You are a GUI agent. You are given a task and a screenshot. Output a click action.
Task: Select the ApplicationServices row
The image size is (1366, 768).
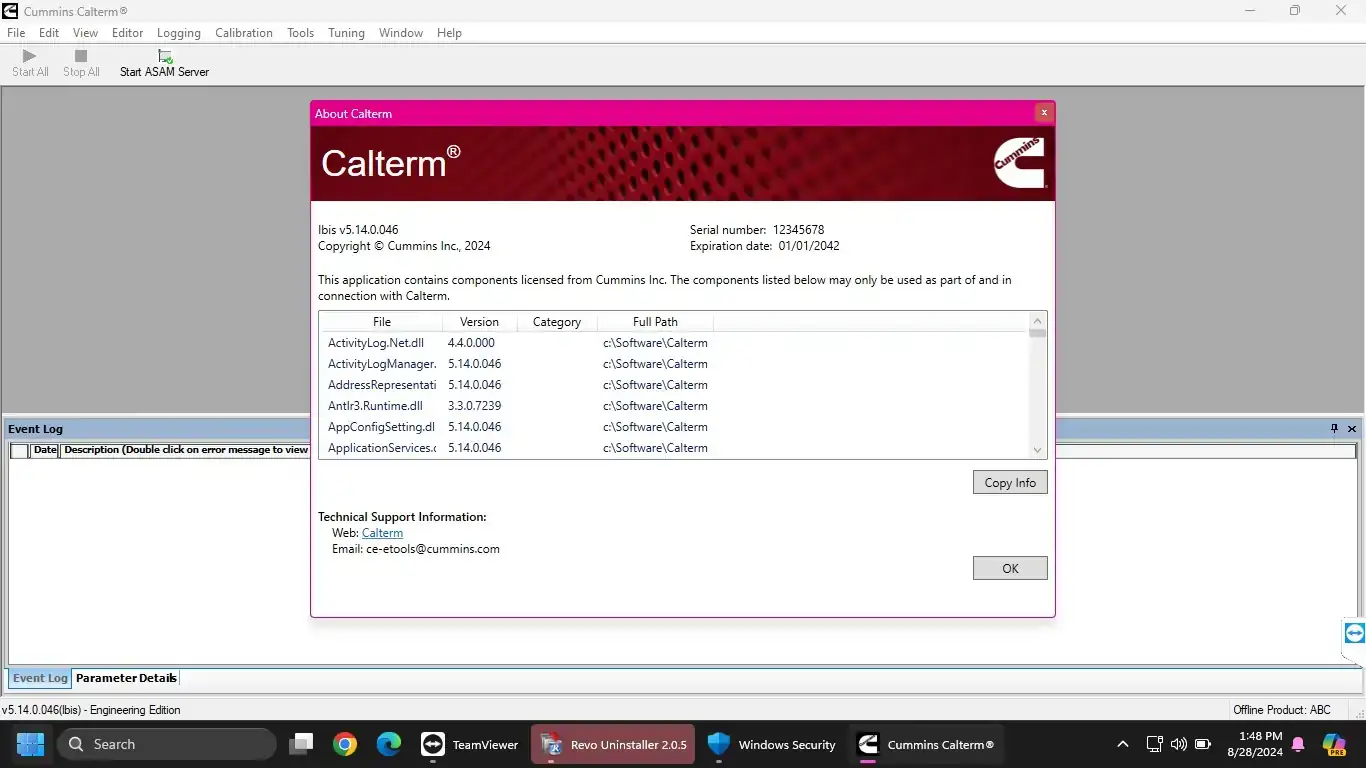pyautogui.click(x=674, y=448)
